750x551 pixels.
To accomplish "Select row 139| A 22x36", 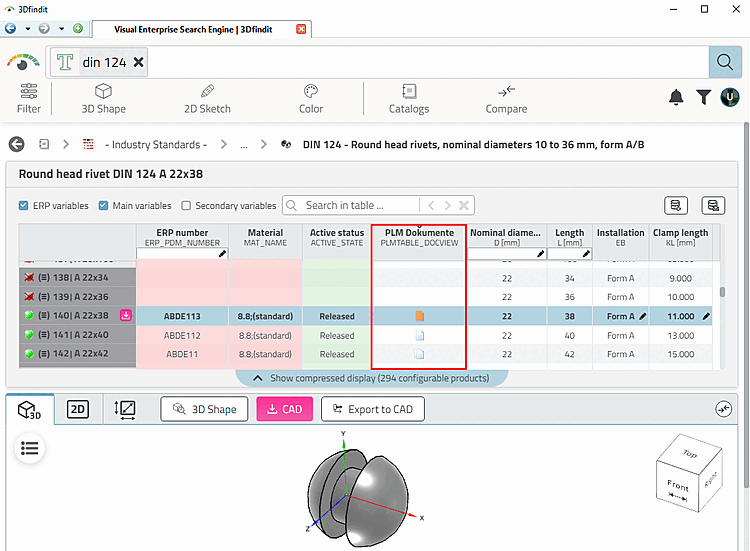I will tap(77, 297).
